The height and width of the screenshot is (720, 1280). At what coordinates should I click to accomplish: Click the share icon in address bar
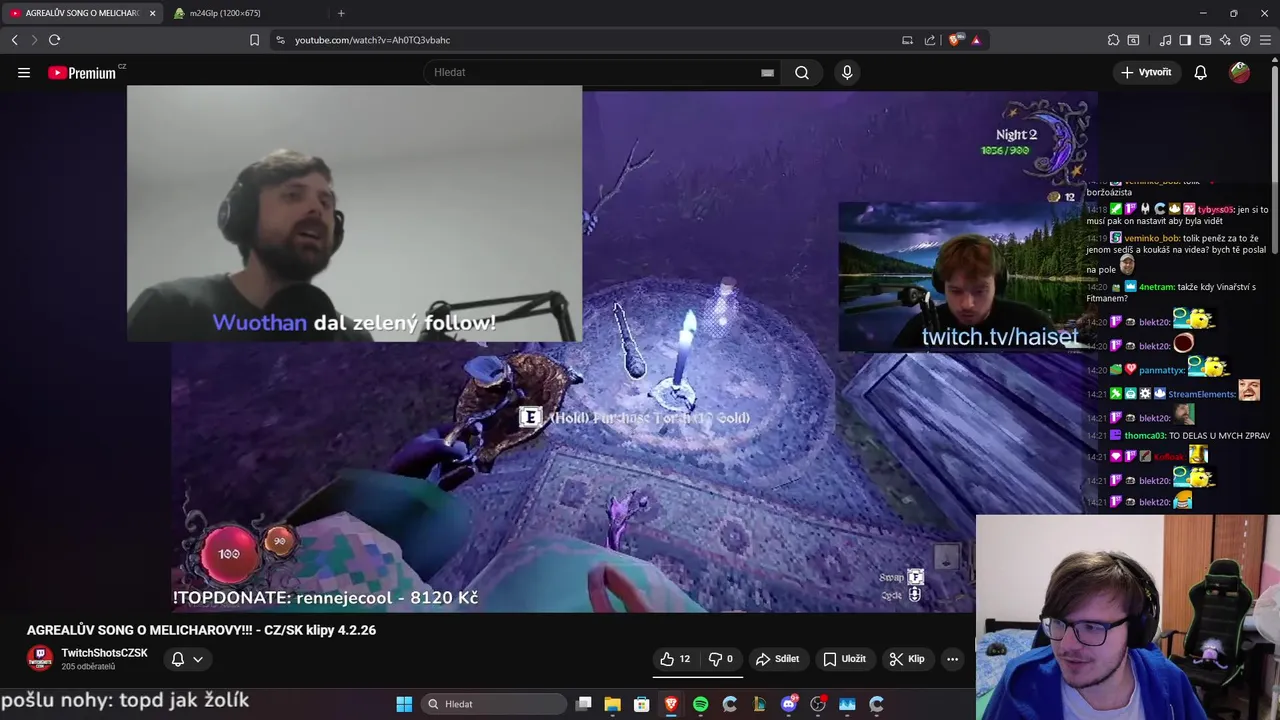(x=930, y=40)
